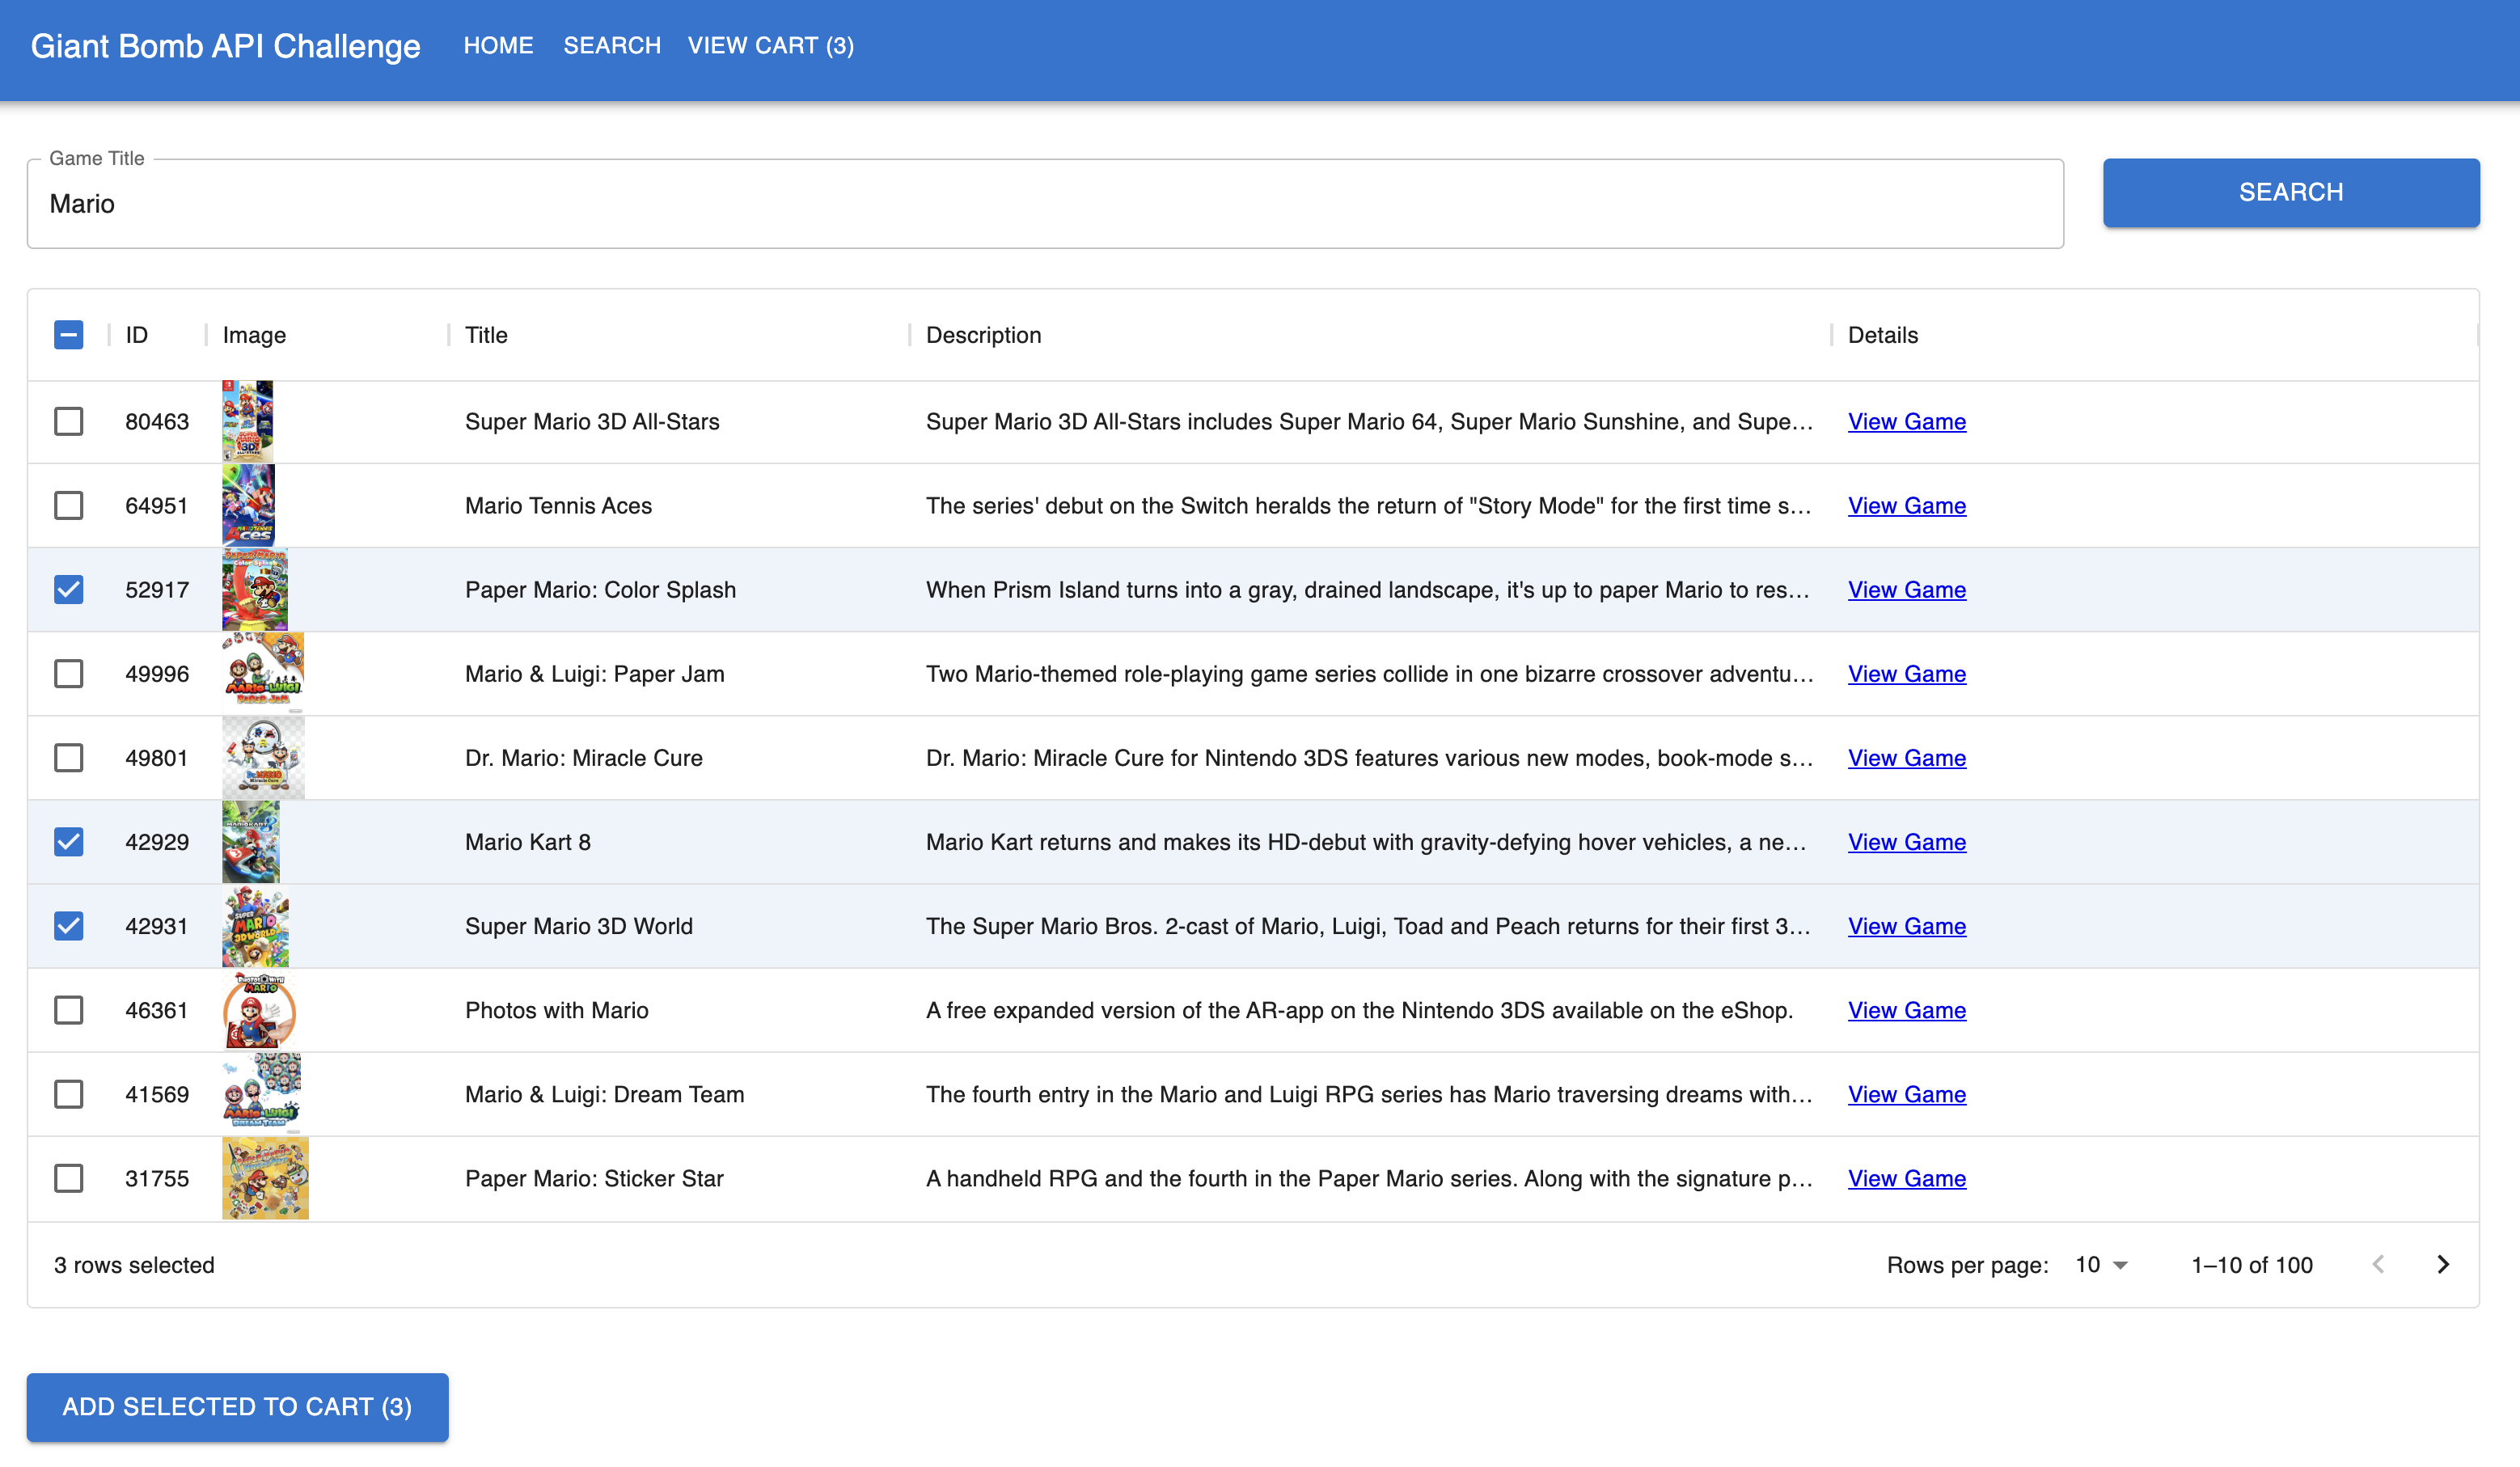Image resolution: width=2520 pixels, height=1467 pixels.
Task: Click ID cell 64951
Action: [x=157, y=505]
